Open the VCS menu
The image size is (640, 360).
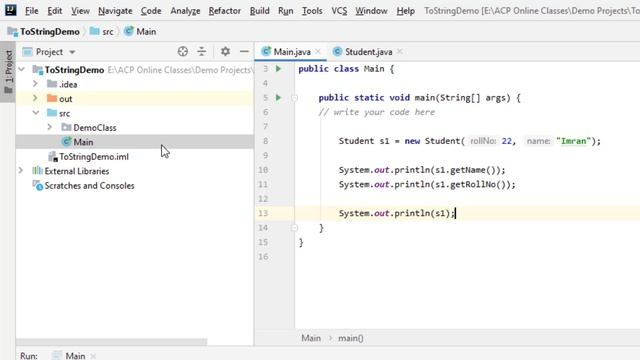(339, 11)
